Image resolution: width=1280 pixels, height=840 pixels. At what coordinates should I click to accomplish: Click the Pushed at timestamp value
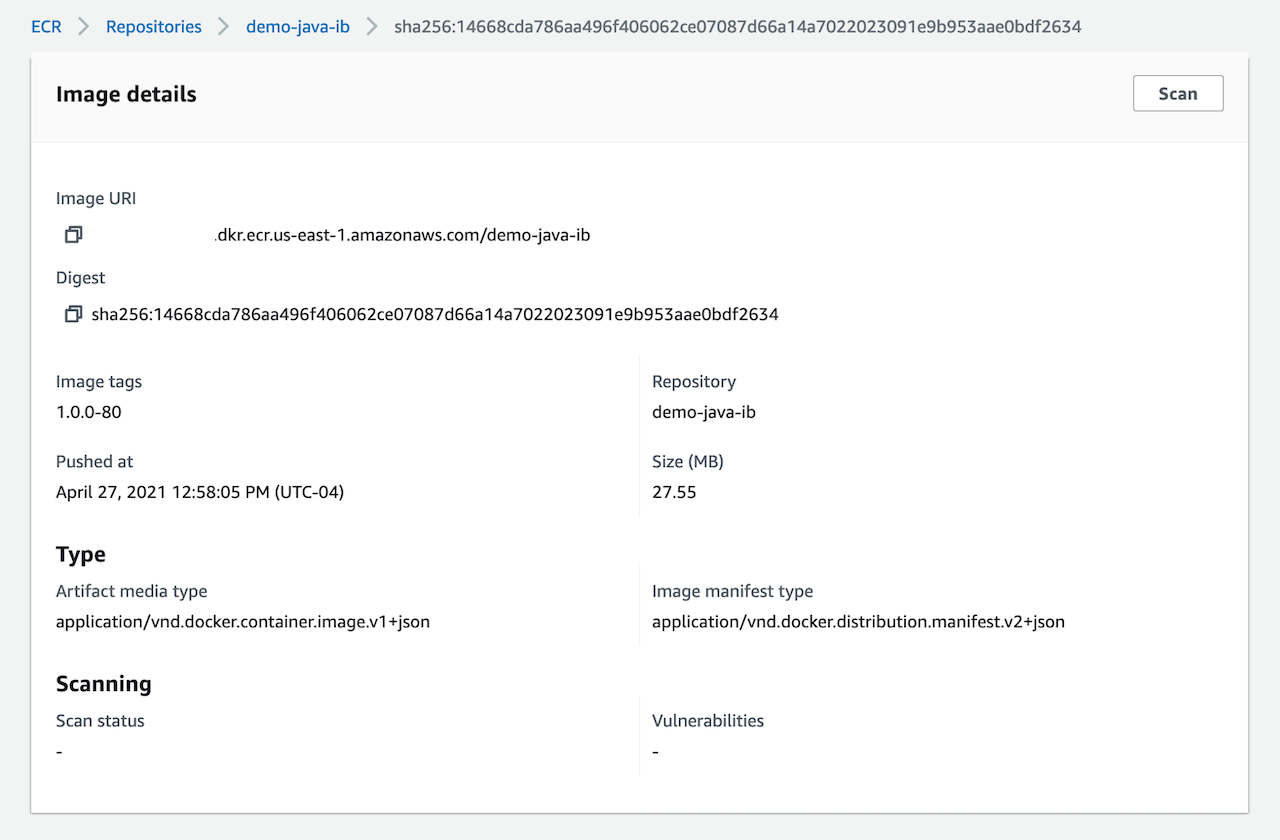[199, 491]
